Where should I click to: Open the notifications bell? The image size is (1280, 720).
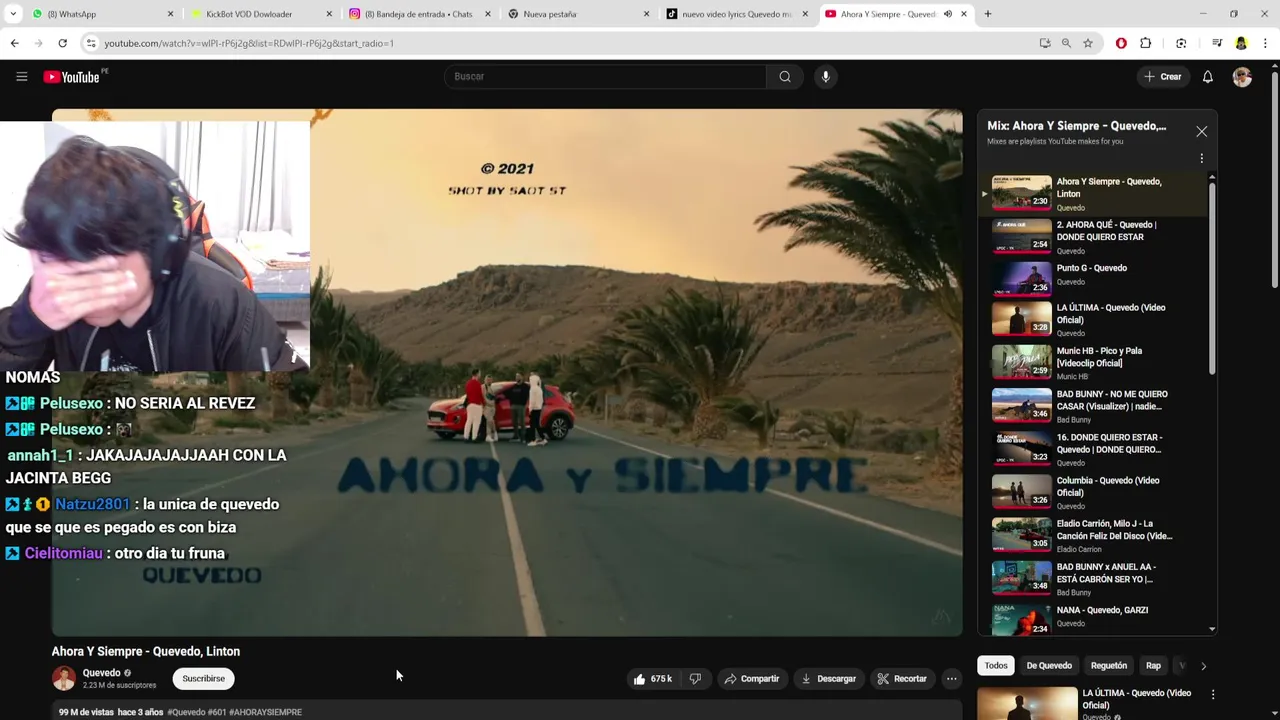pyautogui.click(x=1207, y=76)
